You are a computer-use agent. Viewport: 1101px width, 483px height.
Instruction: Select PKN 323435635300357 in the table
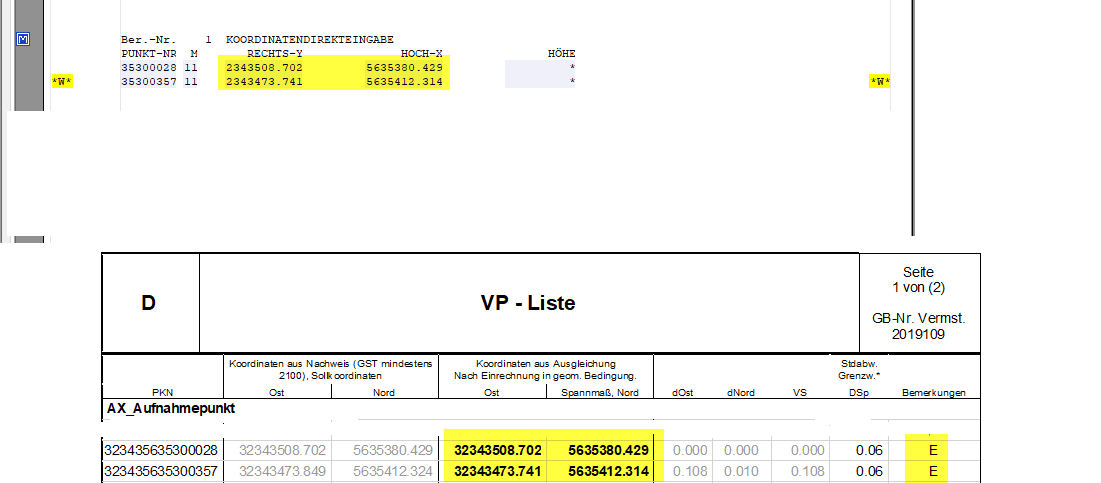[160, 471]
